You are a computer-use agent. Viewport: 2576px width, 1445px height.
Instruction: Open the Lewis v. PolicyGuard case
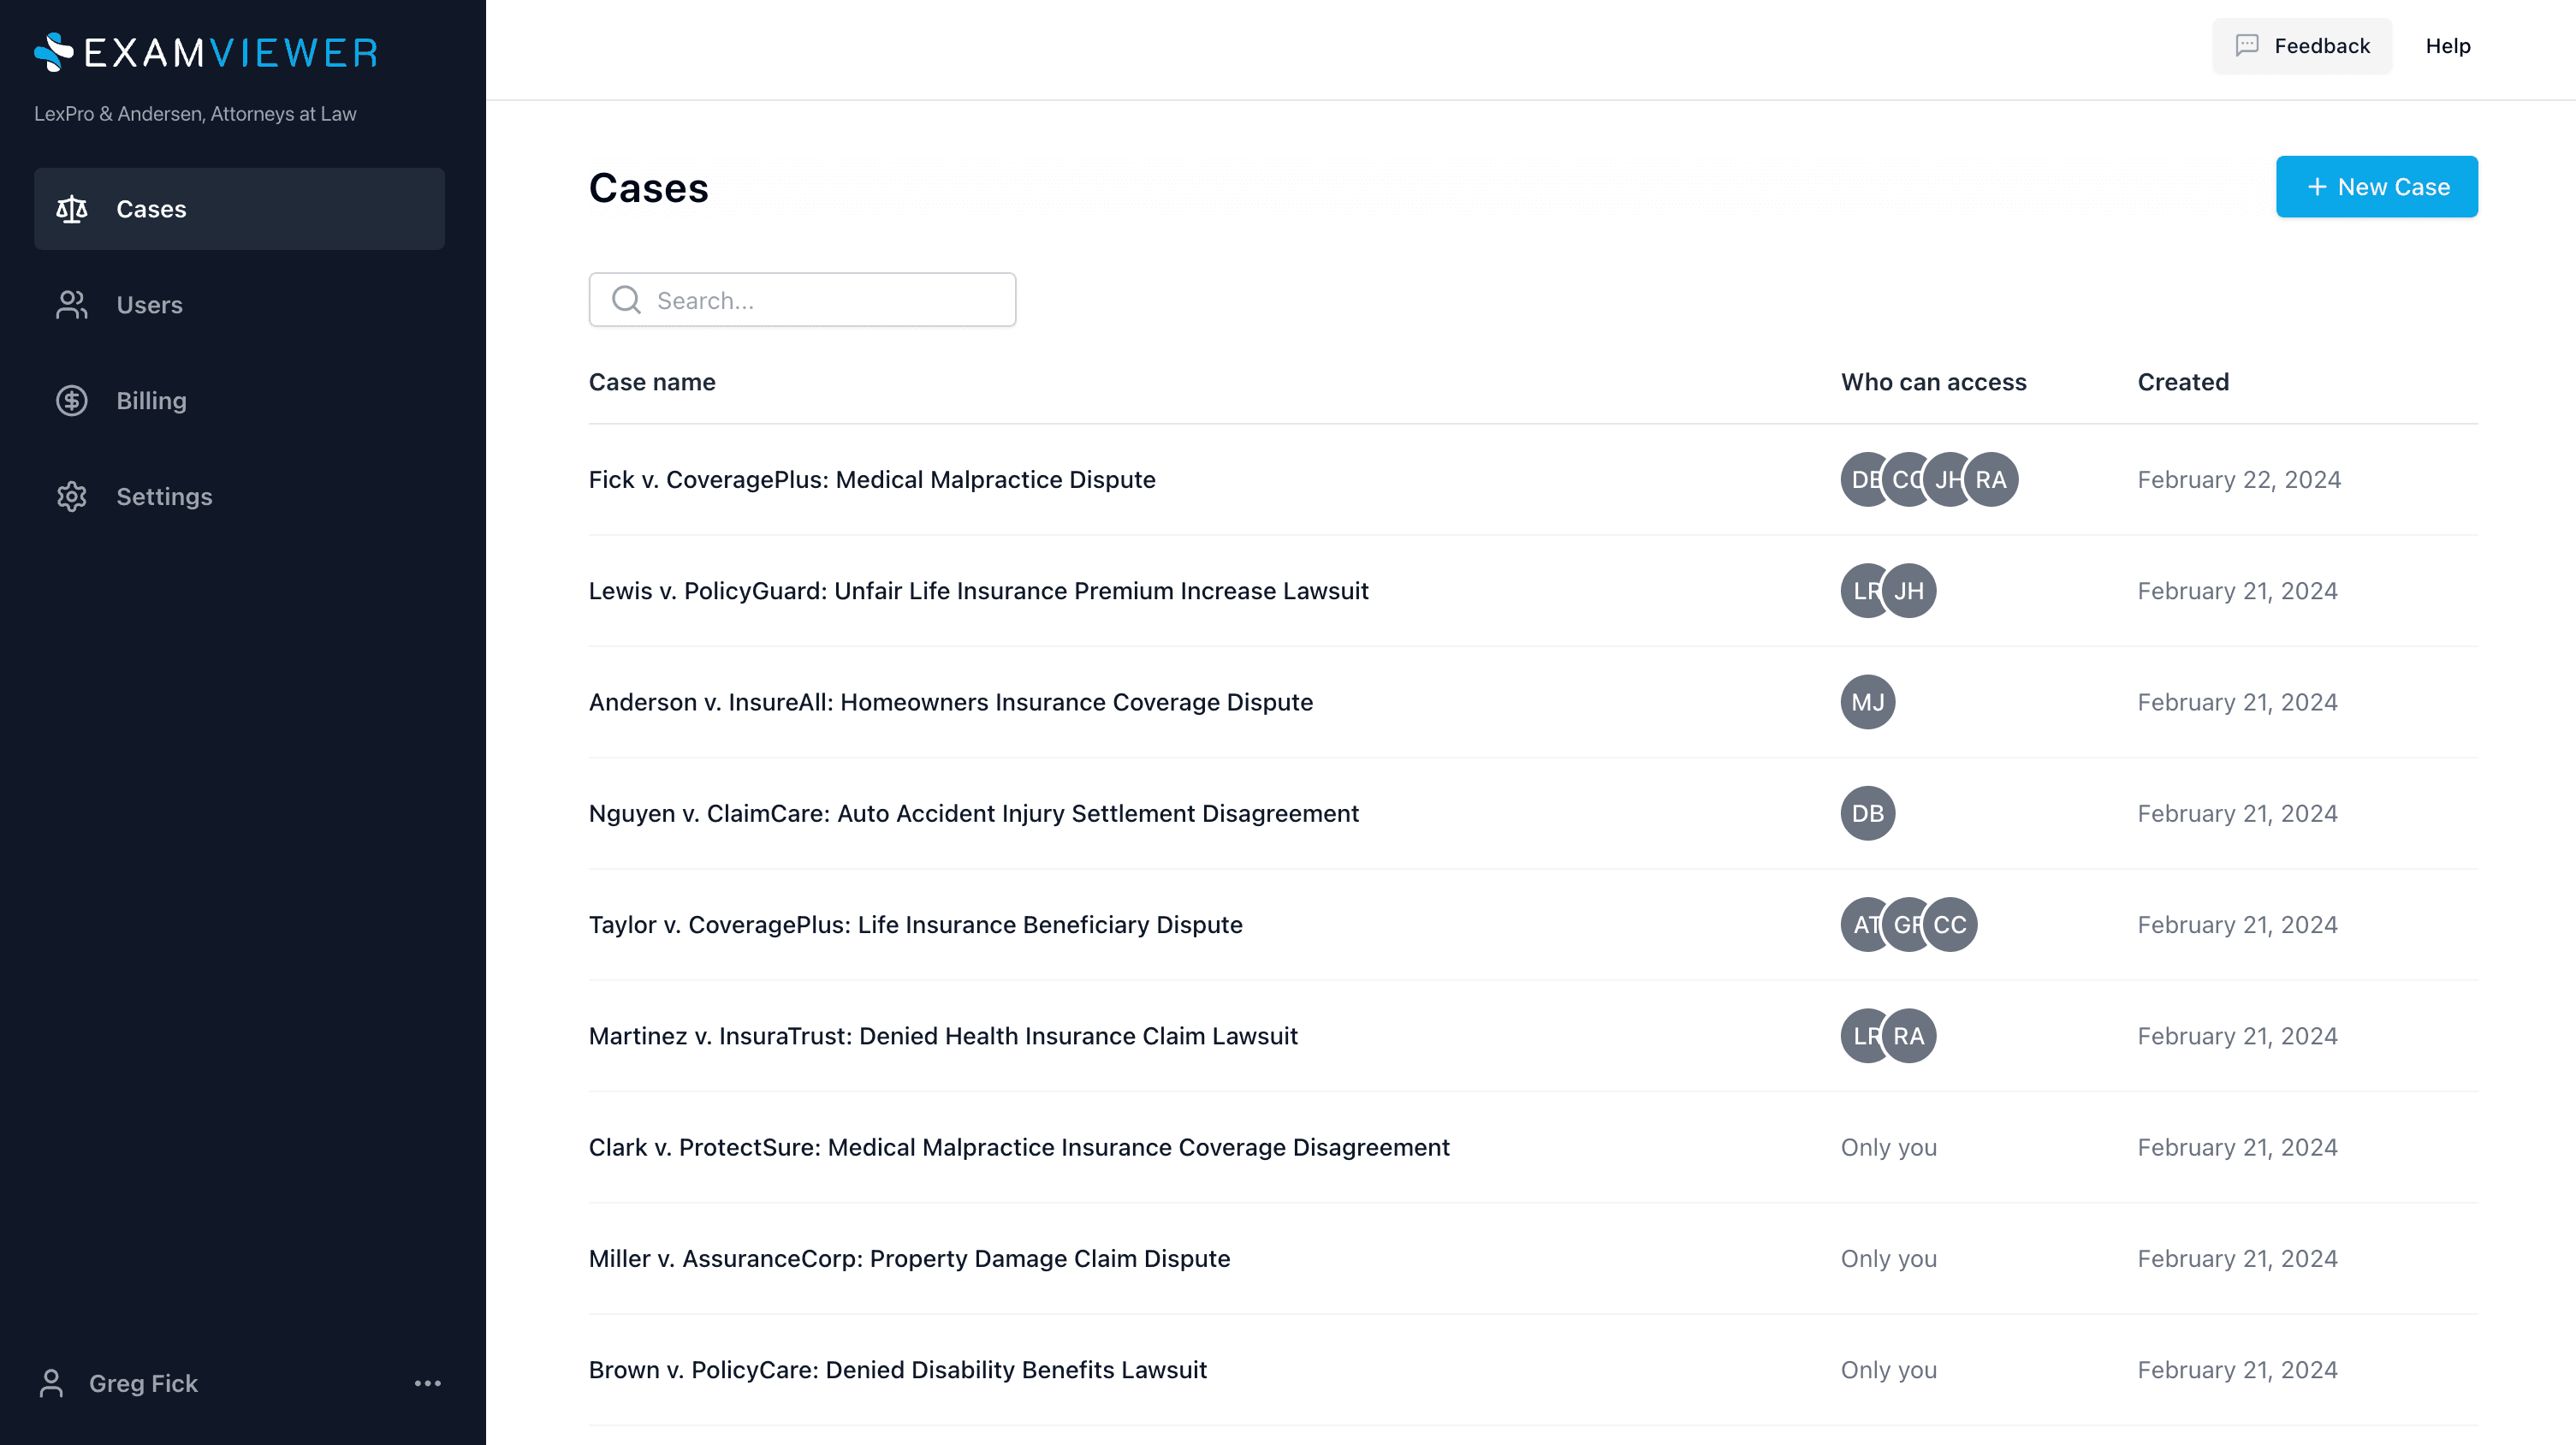pos(978,591)
